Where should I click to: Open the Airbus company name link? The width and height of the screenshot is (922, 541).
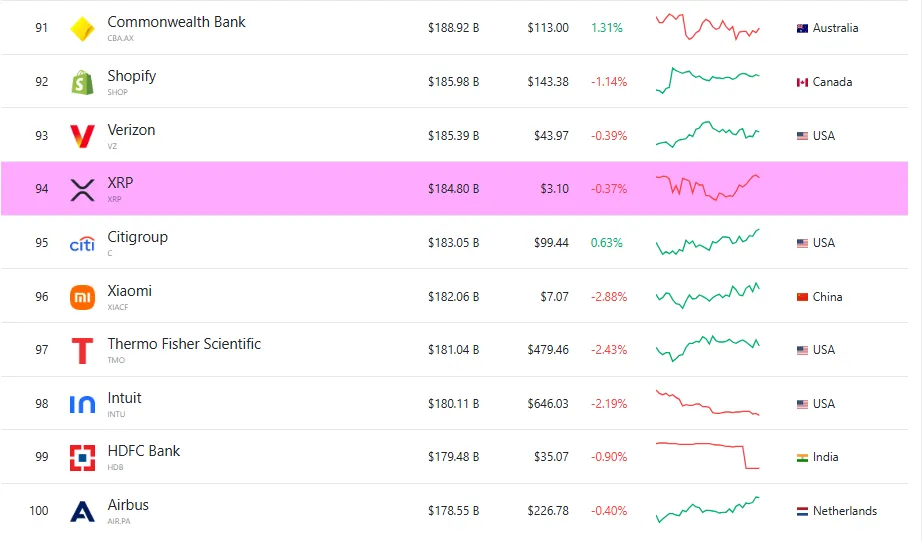coord(128,505)
